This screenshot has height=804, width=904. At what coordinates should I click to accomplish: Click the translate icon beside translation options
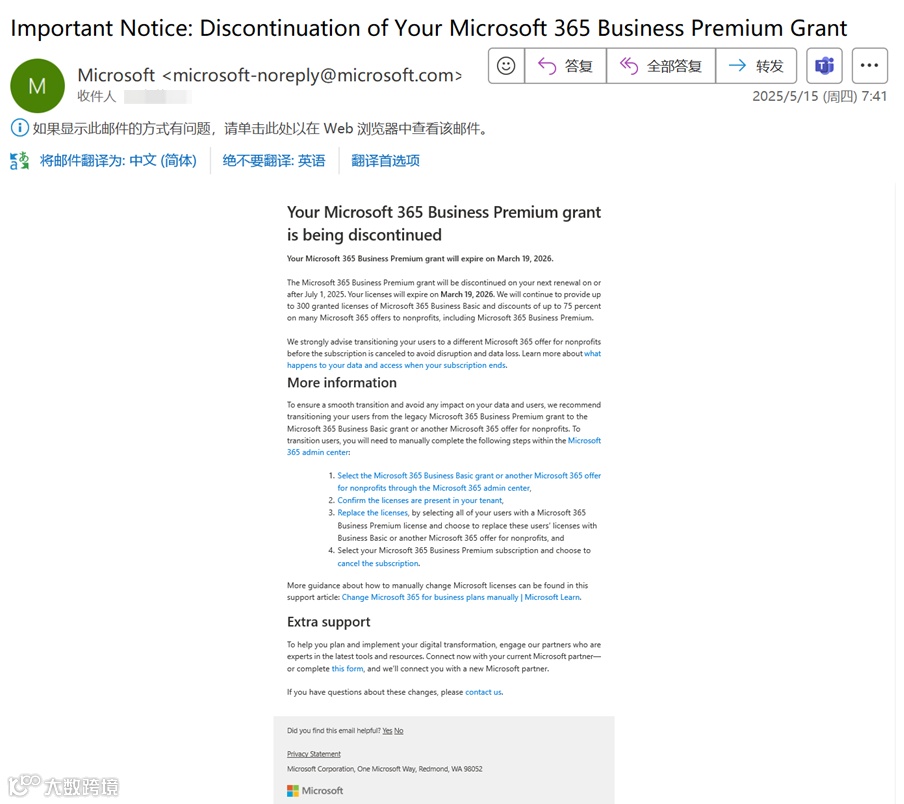(x=19, y=160)
